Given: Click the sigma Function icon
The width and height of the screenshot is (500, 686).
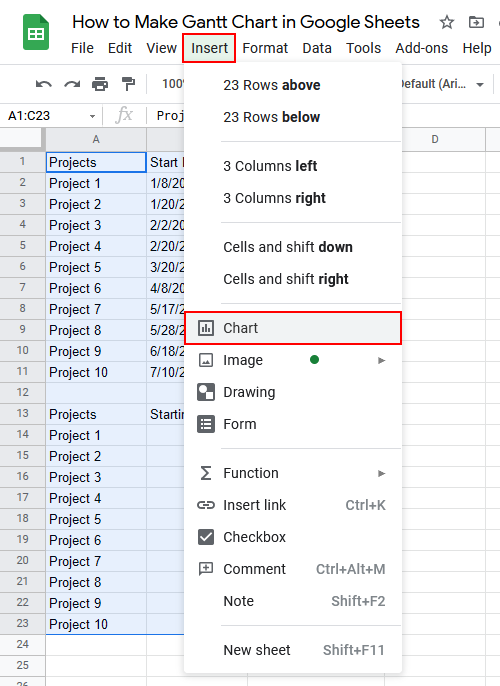Looking at the screenshot, I should point(206,473).
